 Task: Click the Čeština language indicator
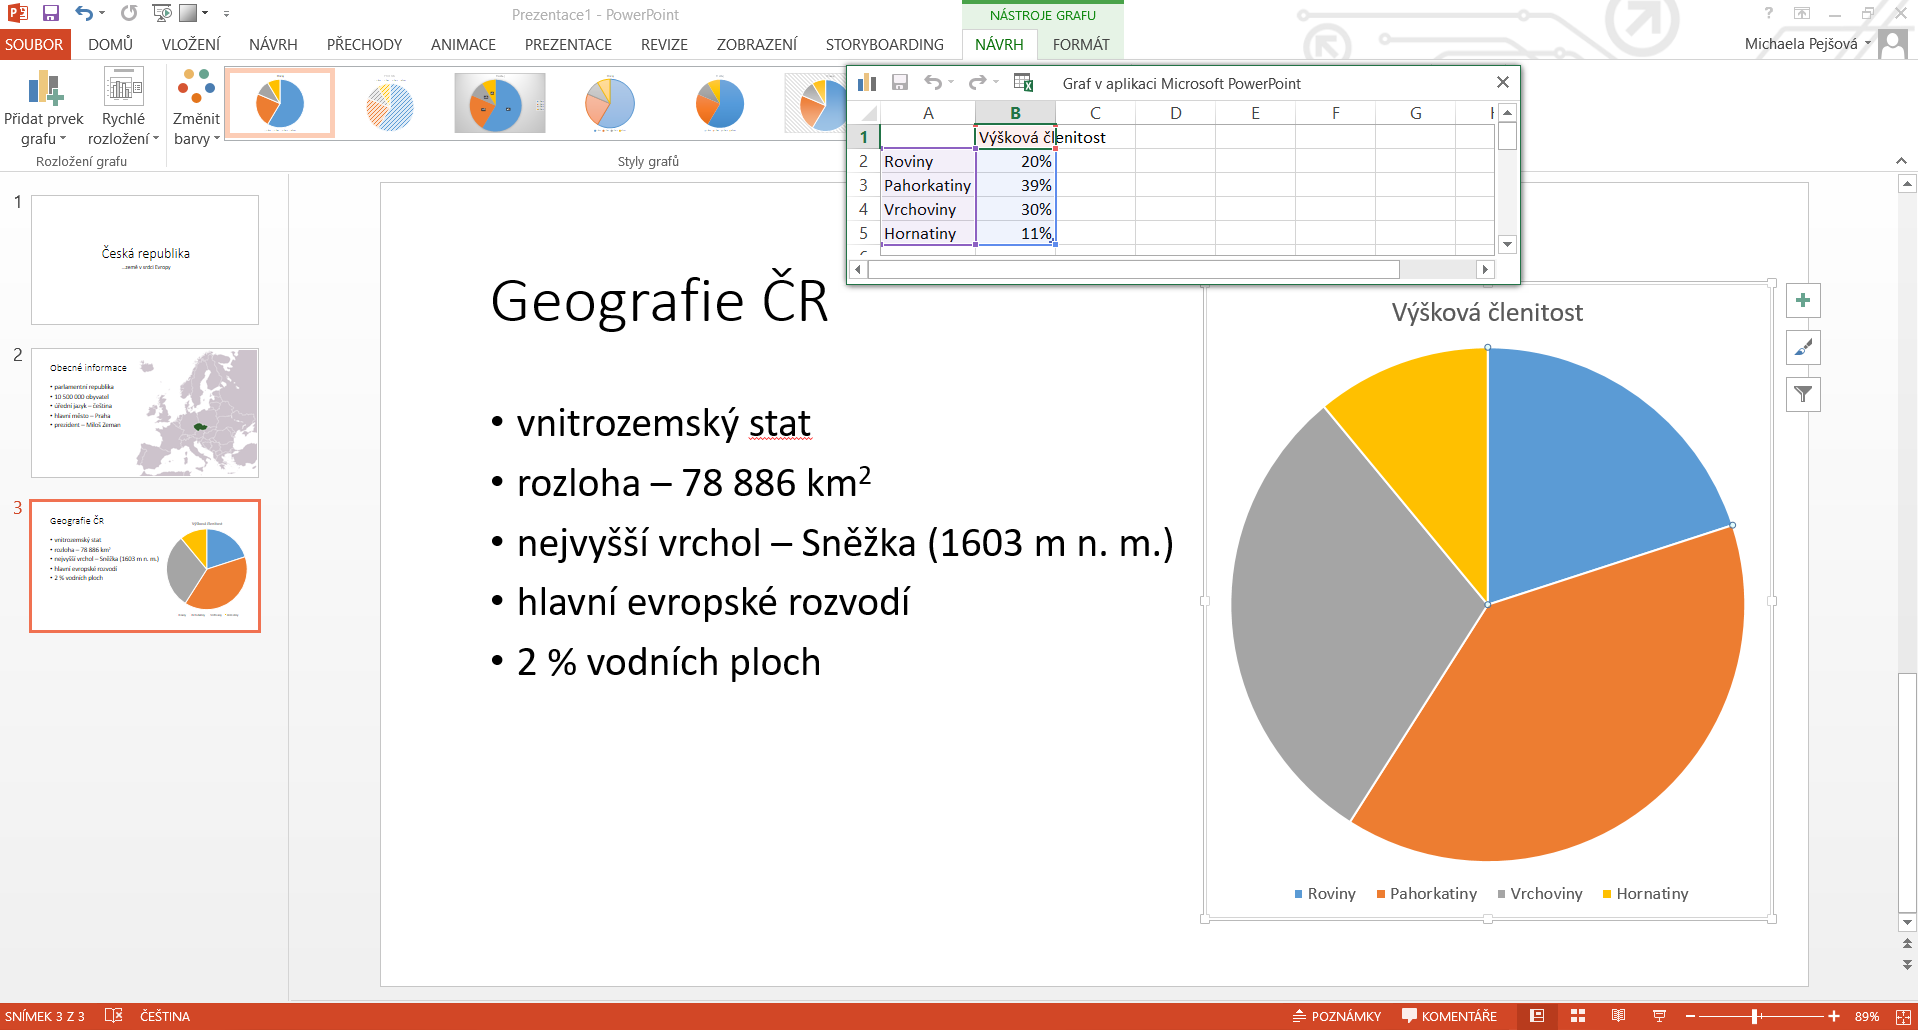(165, 1016)
